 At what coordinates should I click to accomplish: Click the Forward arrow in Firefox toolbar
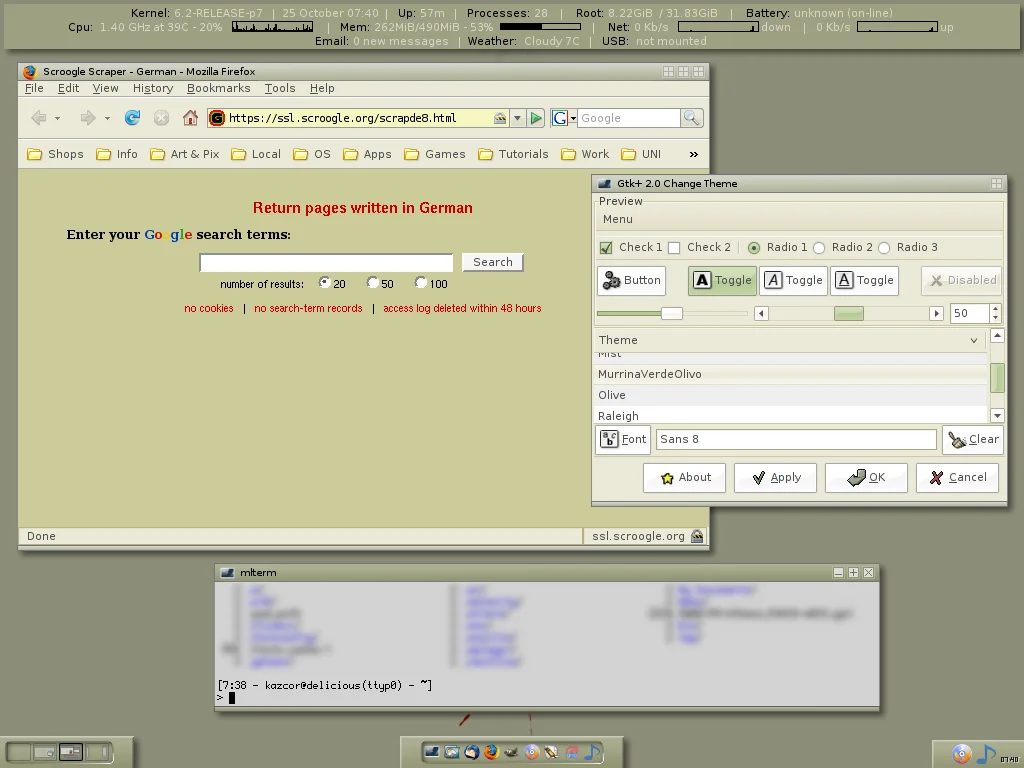click(87, 118)
